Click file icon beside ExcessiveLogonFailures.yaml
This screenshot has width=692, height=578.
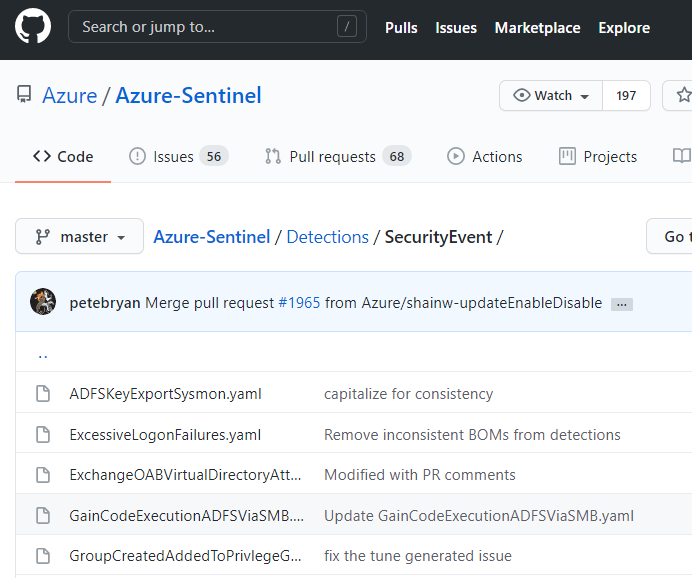pyautogui.click(x=43, y=435)
